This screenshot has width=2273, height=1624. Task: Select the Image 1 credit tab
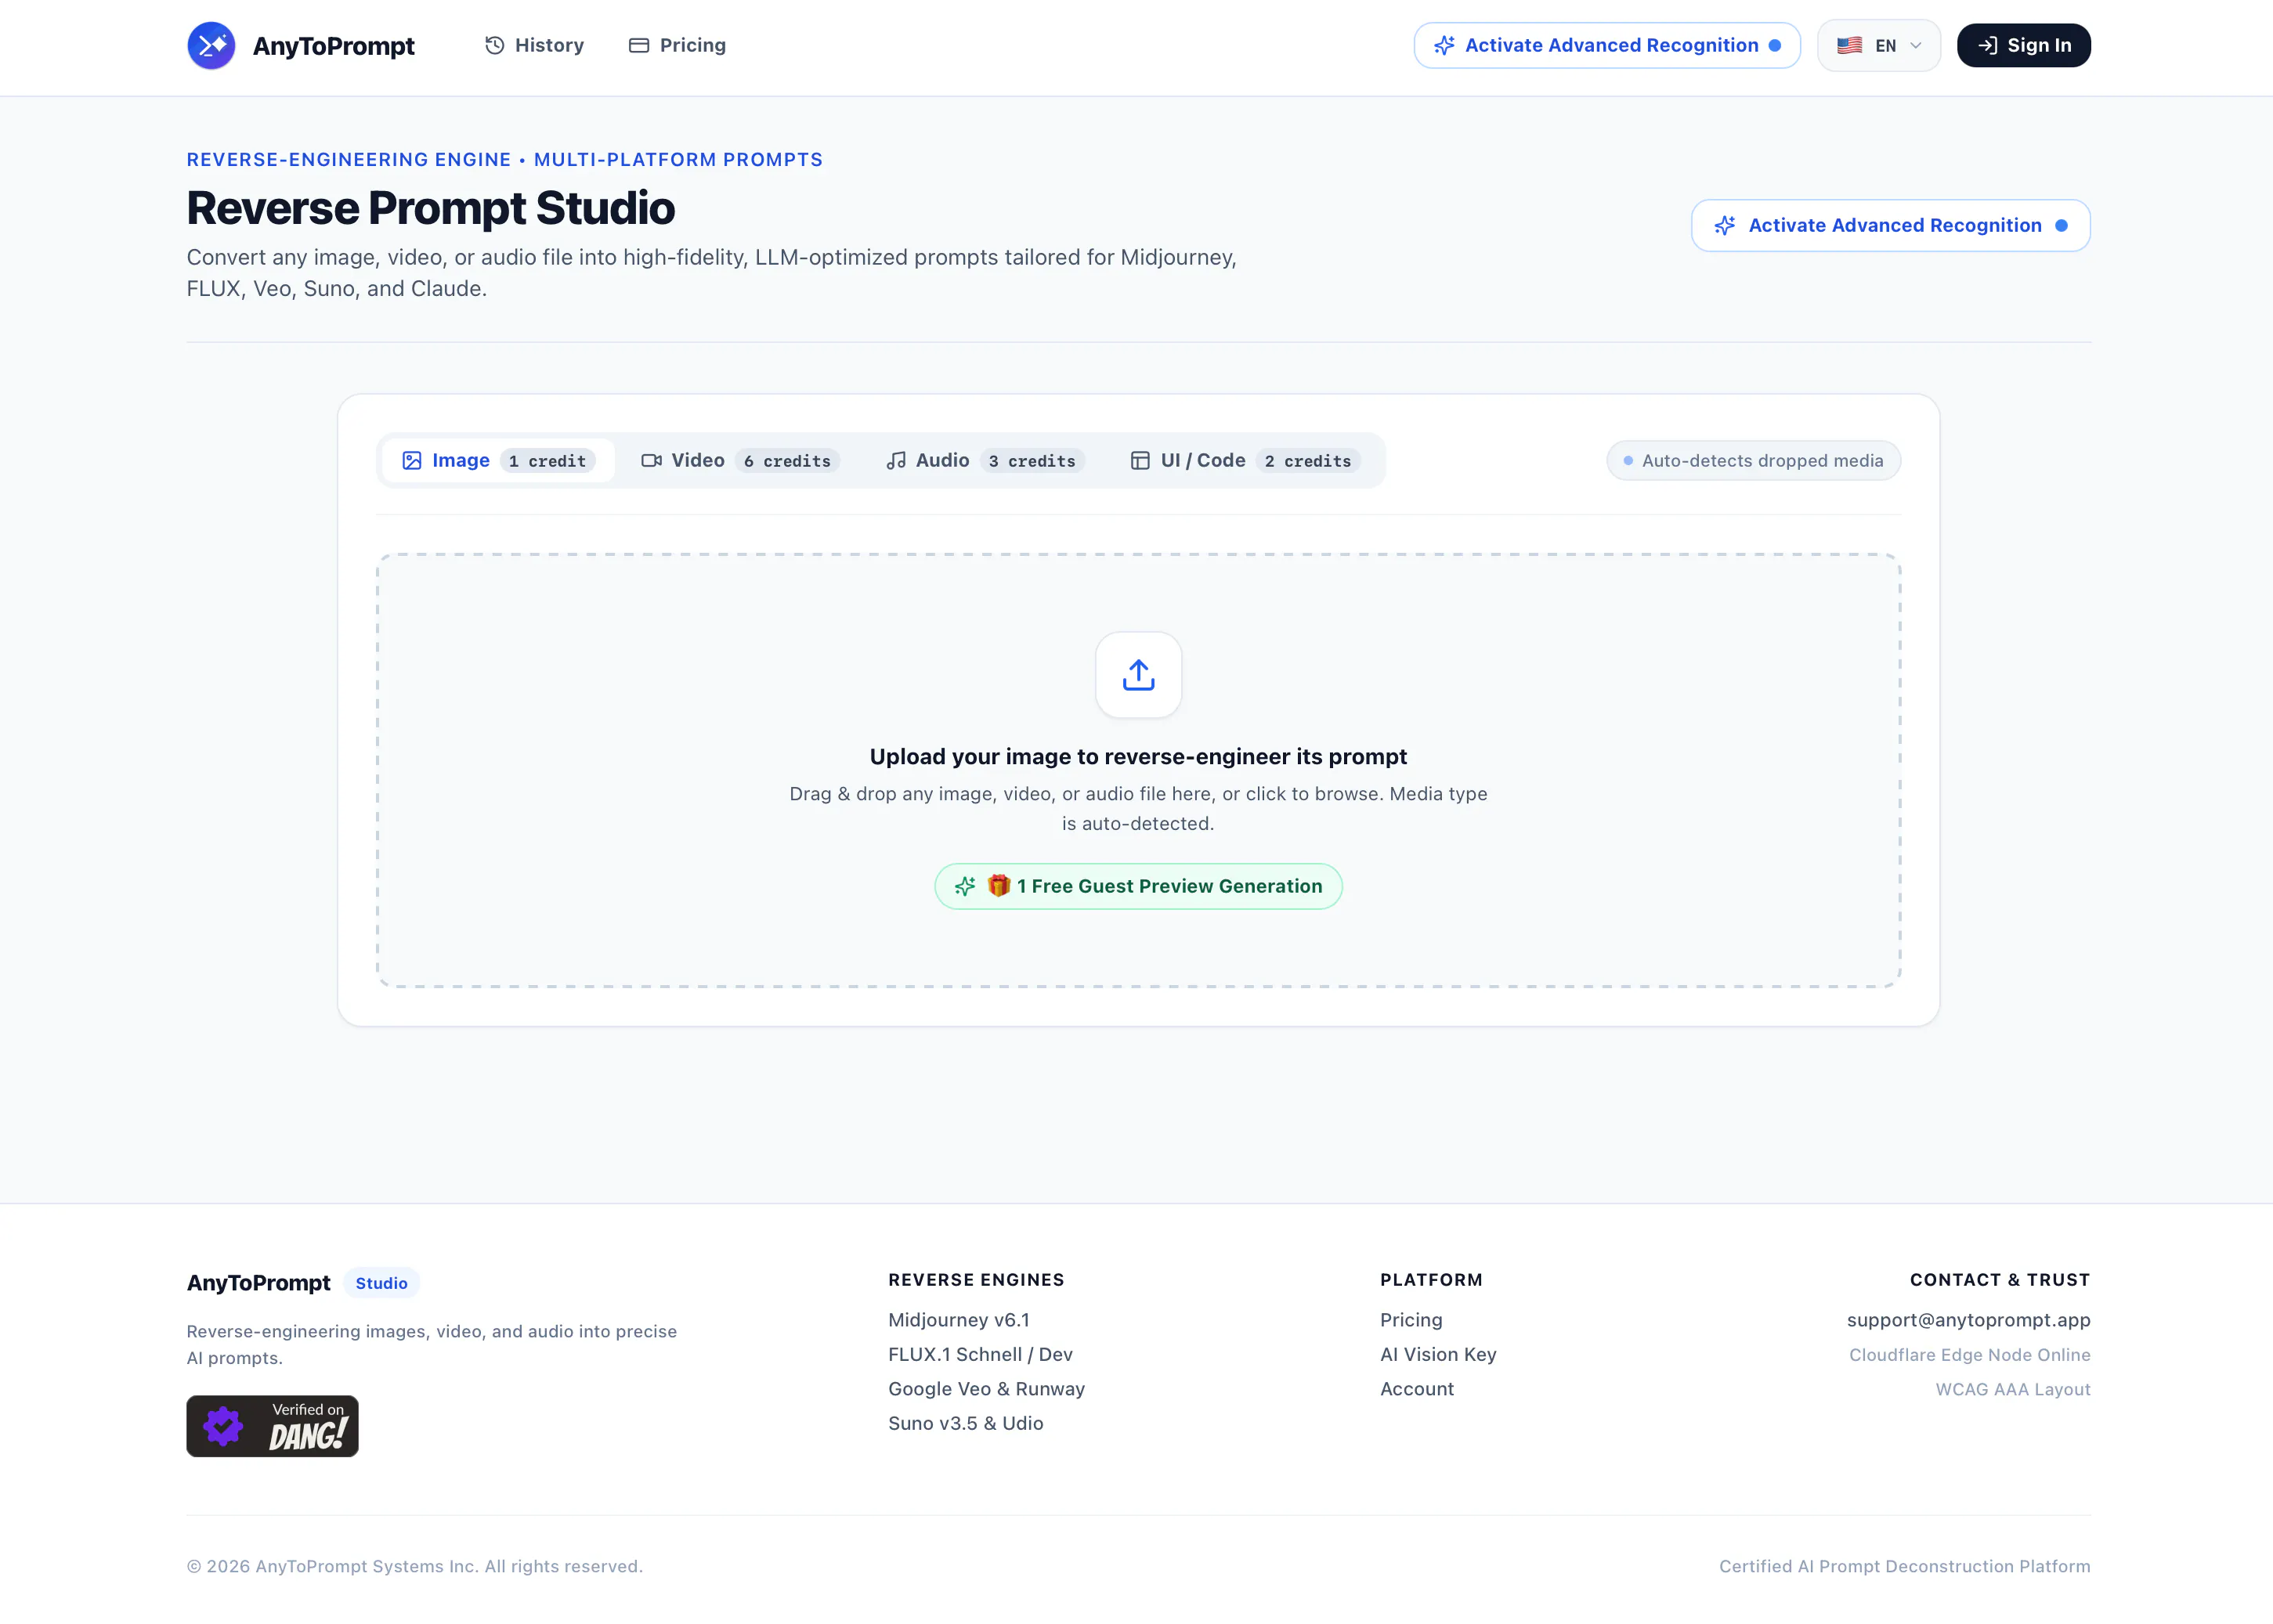[498, 460]
